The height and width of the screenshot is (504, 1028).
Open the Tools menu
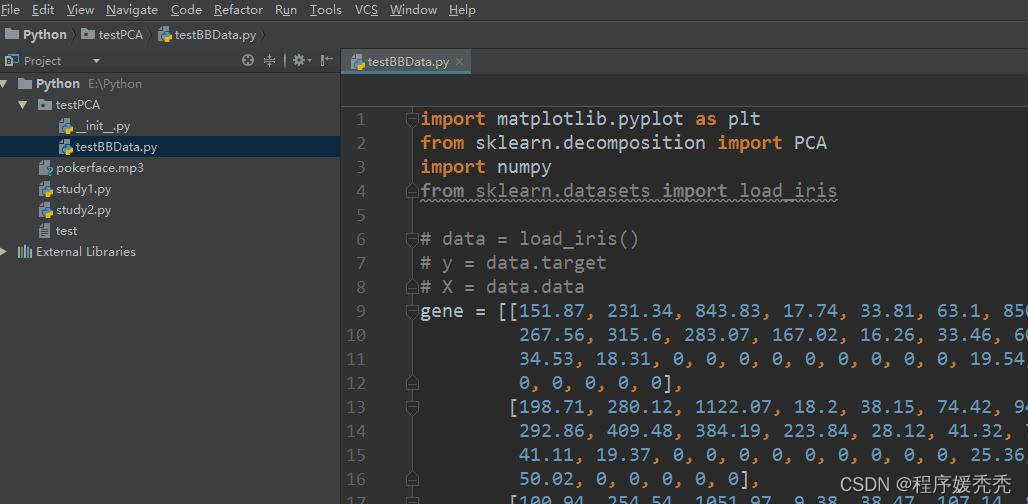(326, 10)
